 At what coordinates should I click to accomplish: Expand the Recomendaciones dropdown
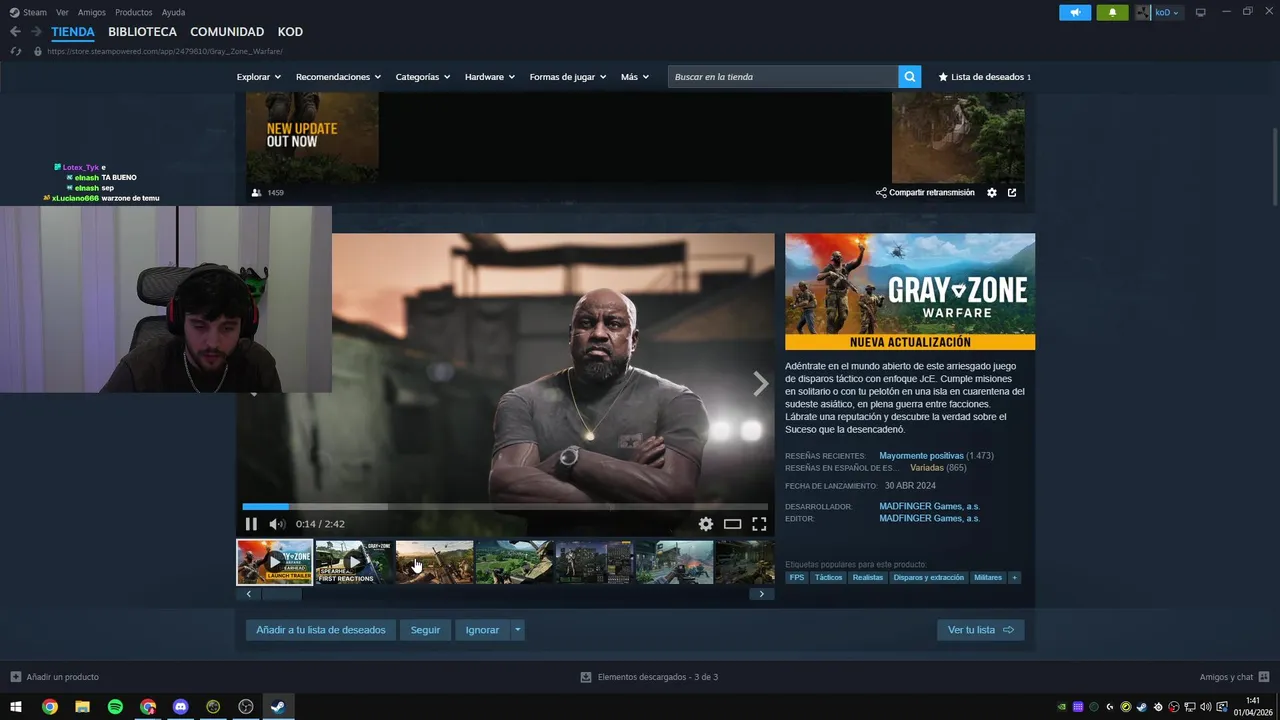(339, 77)
